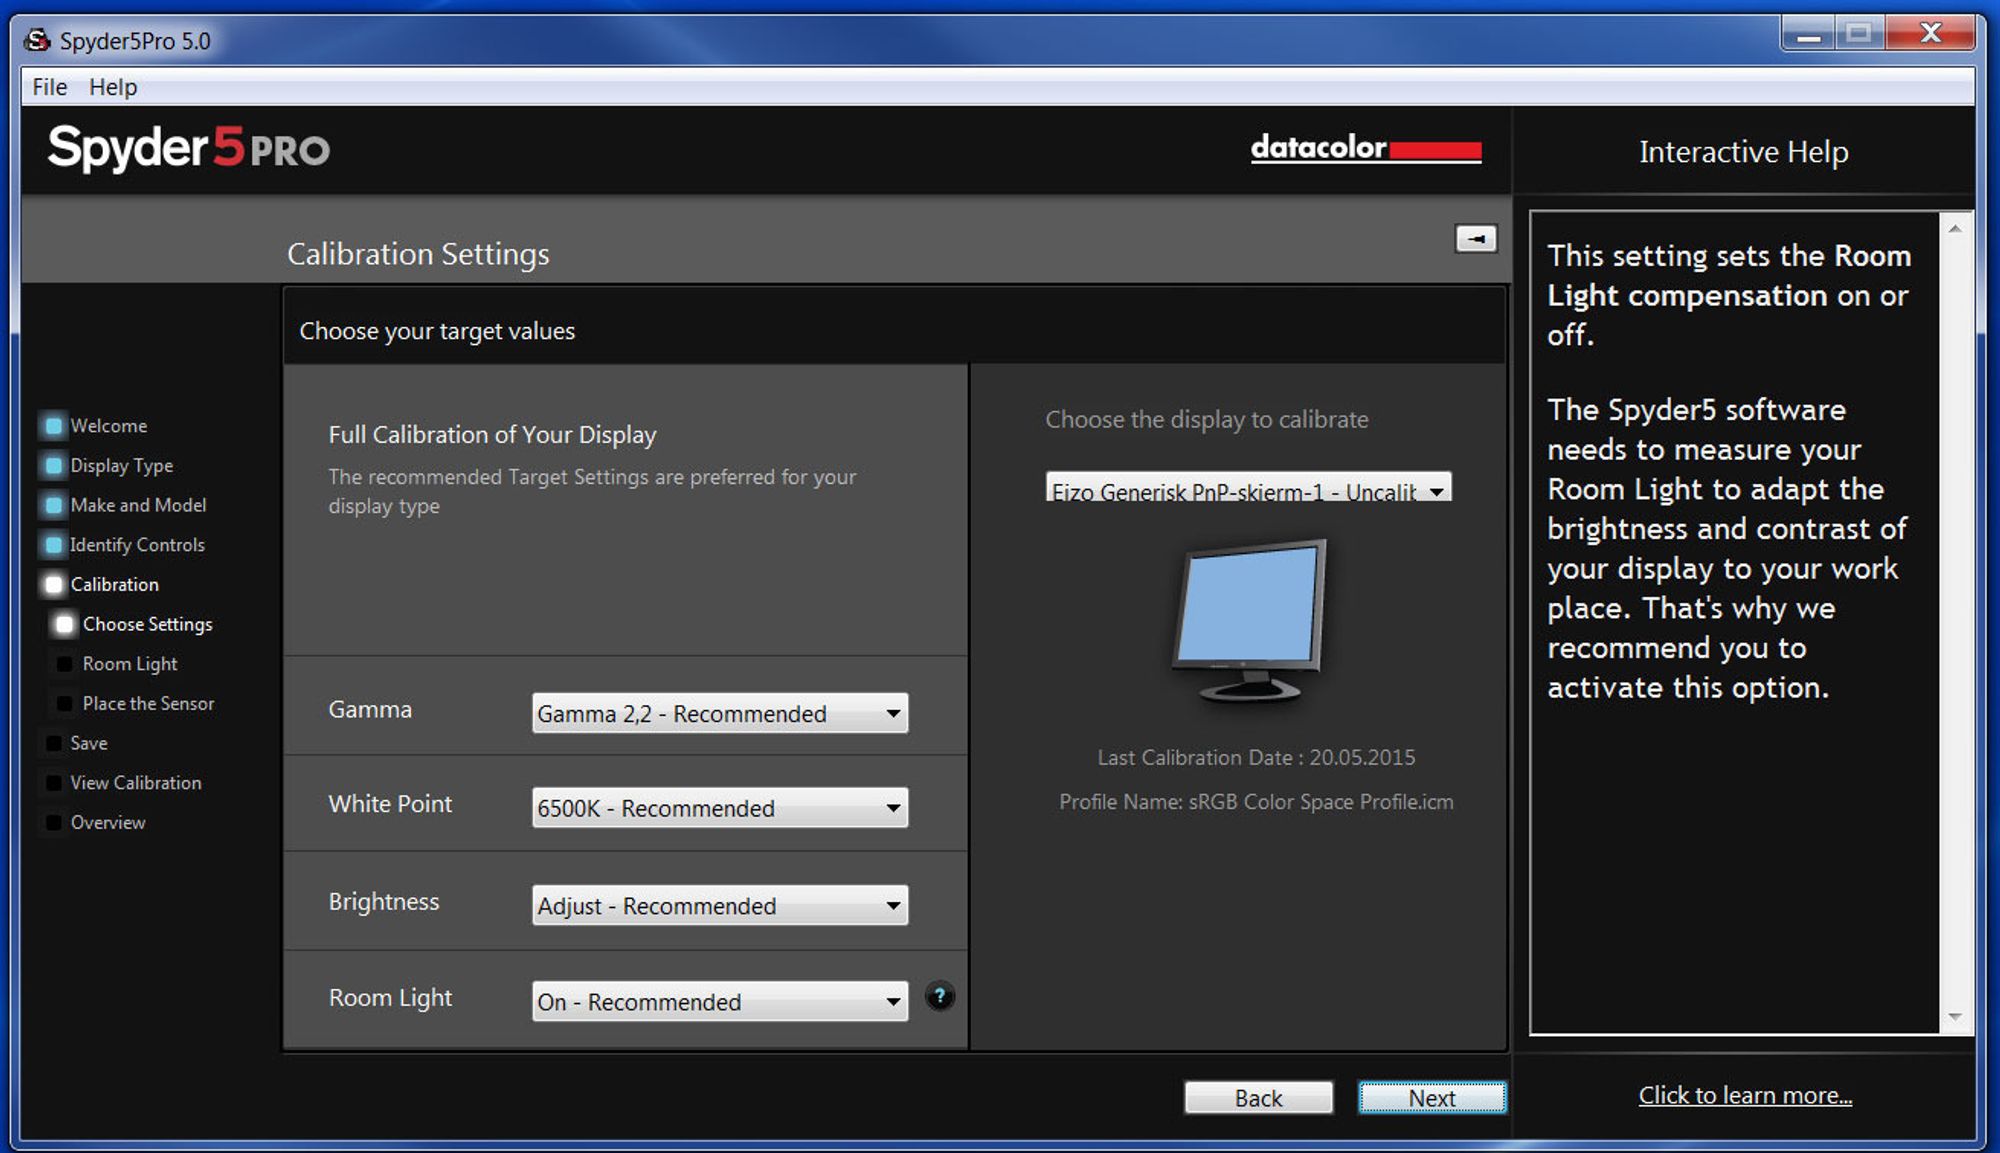Viewport: 2000px width, 1153px height.
Task: Click the Back button
Action: pyautogui.click(x=1258, y=1098)
